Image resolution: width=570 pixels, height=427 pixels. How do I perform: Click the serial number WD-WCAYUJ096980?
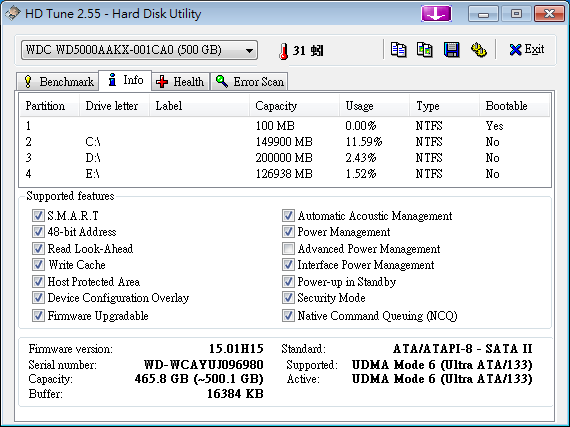point(204,364)
